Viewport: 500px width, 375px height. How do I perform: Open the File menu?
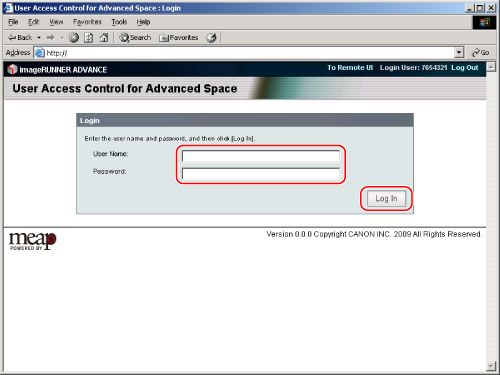(13, 22)
